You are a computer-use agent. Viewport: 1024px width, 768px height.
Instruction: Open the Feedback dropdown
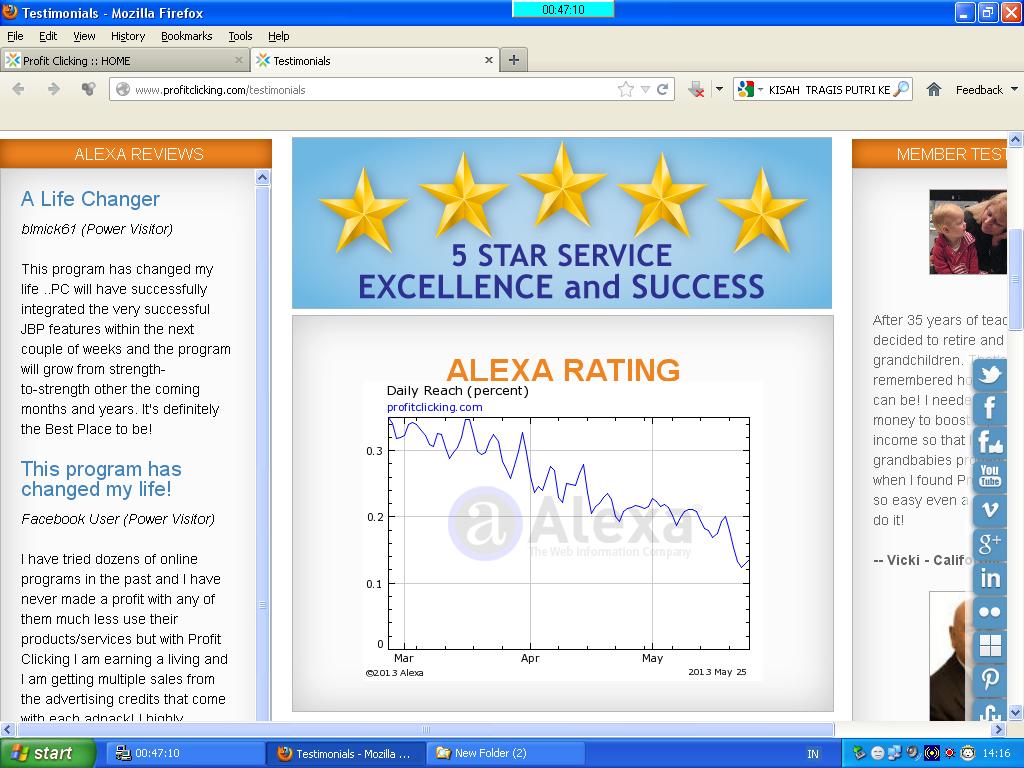[x=986, y=89]
